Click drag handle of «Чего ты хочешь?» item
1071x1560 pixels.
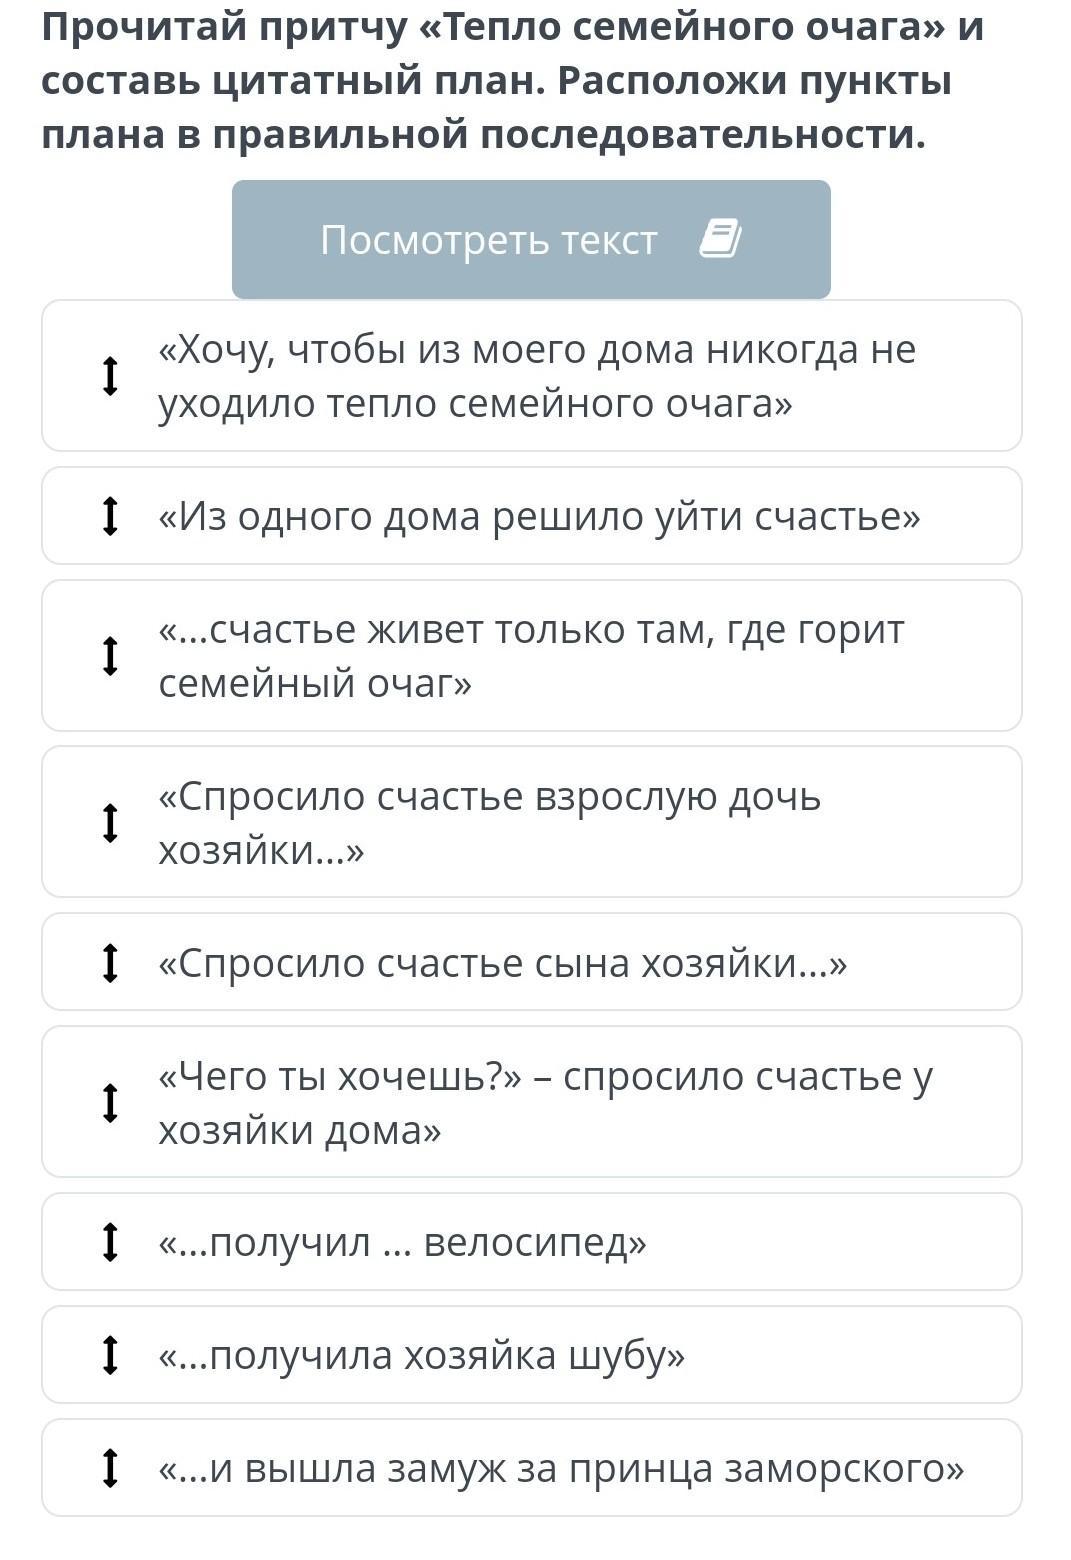tap(111, 1102)
